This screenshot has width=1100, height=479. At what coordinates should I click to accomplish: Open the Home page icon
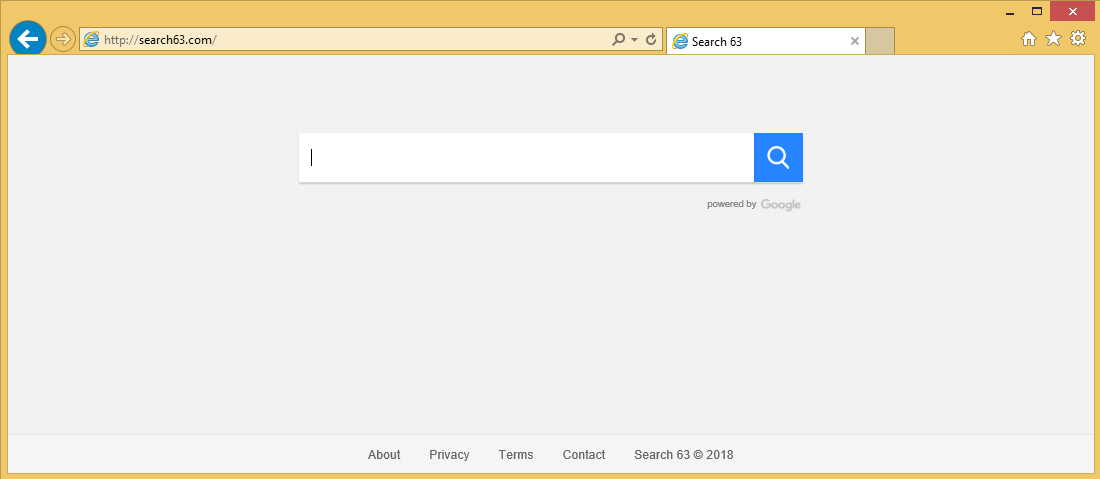pos(1028,39)
